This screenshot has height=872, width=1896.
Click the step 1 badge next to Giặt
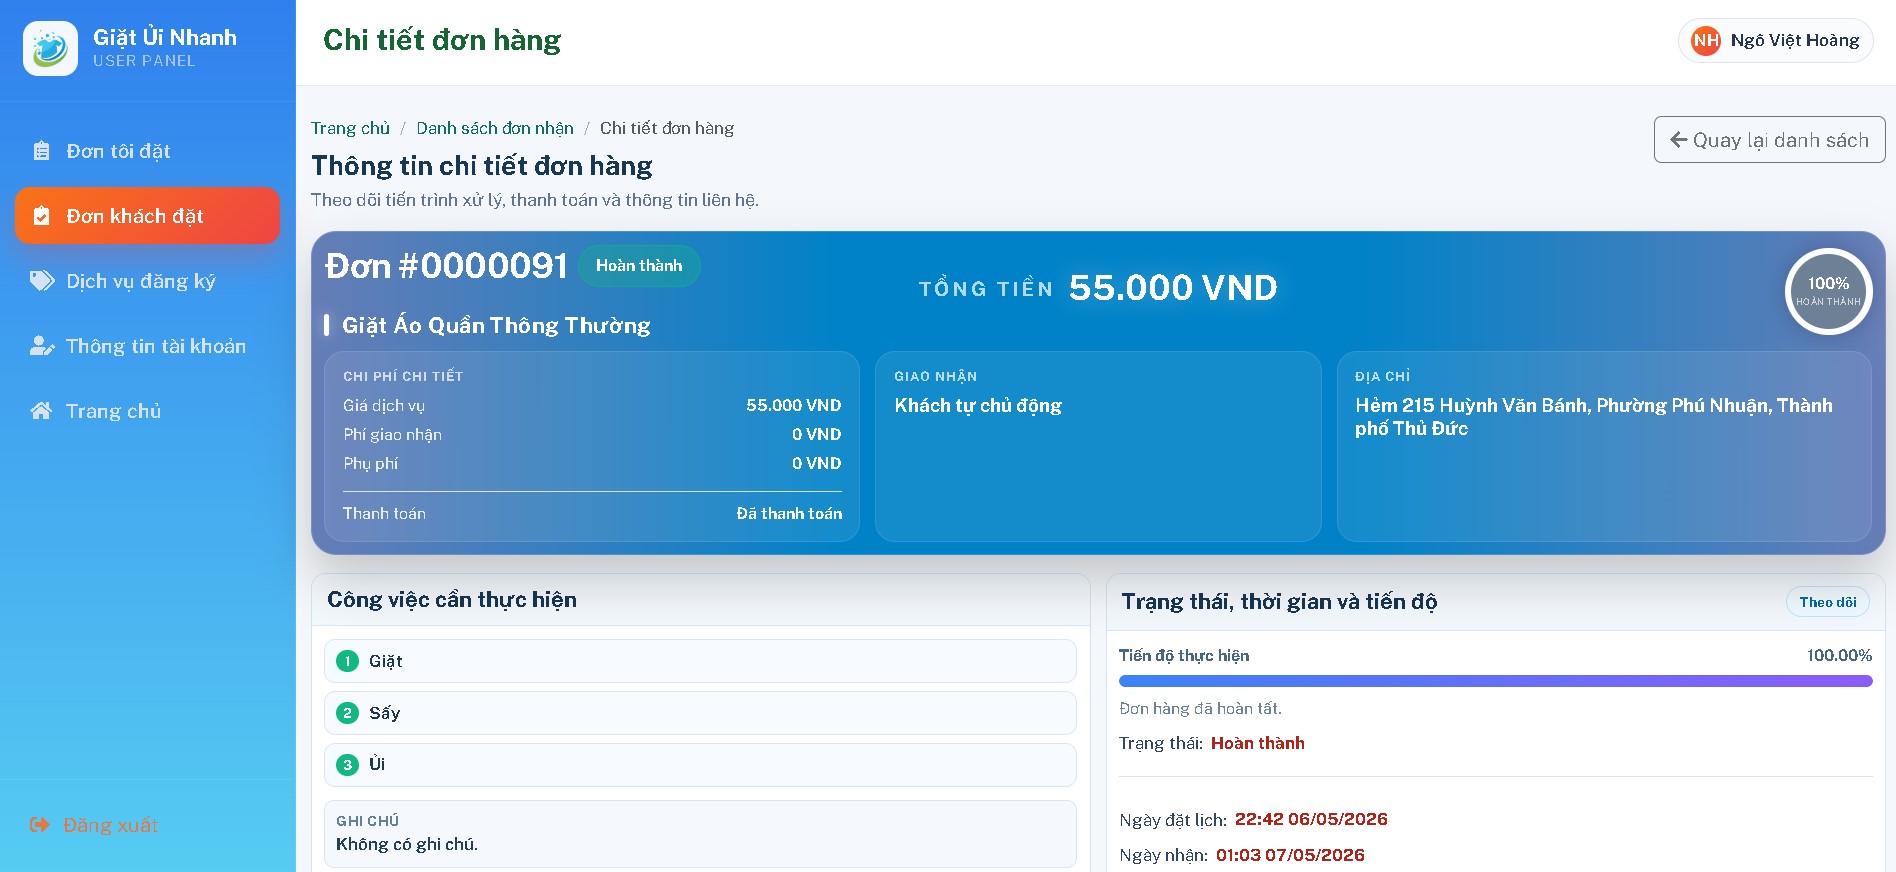(x=347, y=661)
